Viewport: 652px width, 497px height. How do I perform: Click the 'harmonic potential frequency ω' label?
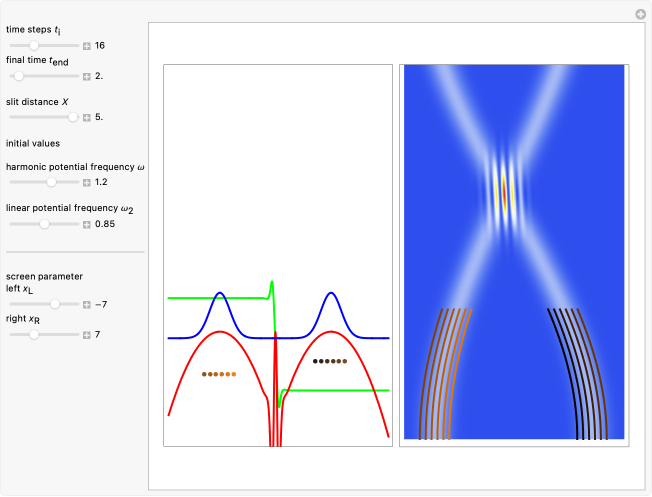(x=75, y=167)
